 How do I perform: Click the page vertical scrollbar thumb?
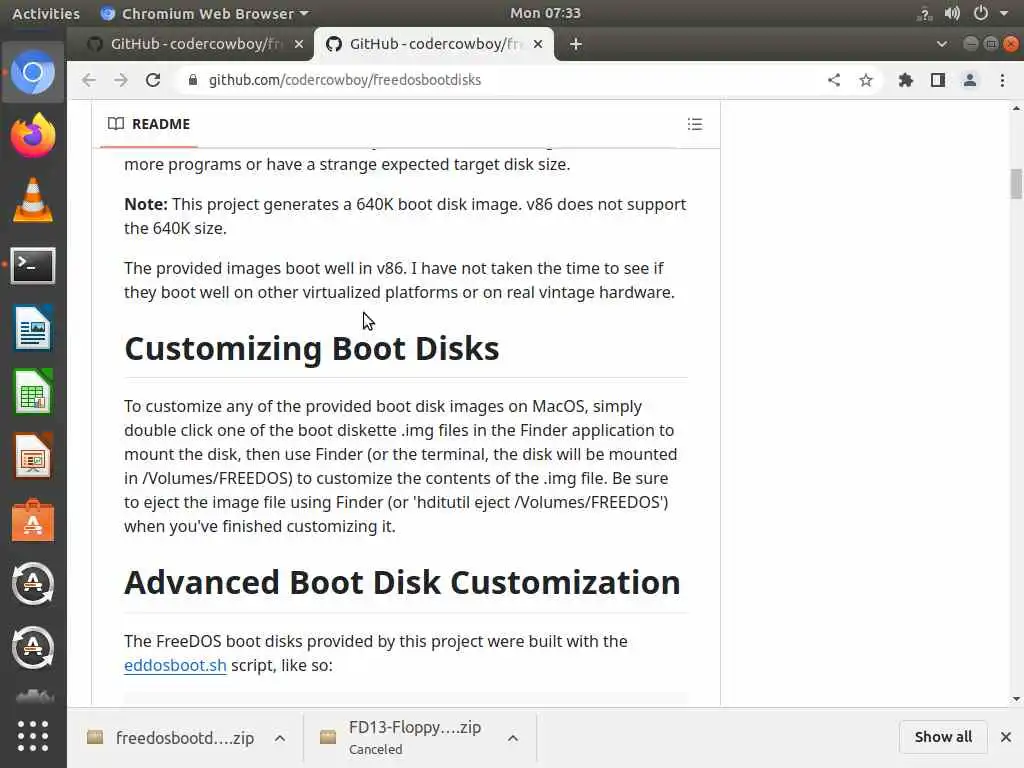tap(1016, 184)
